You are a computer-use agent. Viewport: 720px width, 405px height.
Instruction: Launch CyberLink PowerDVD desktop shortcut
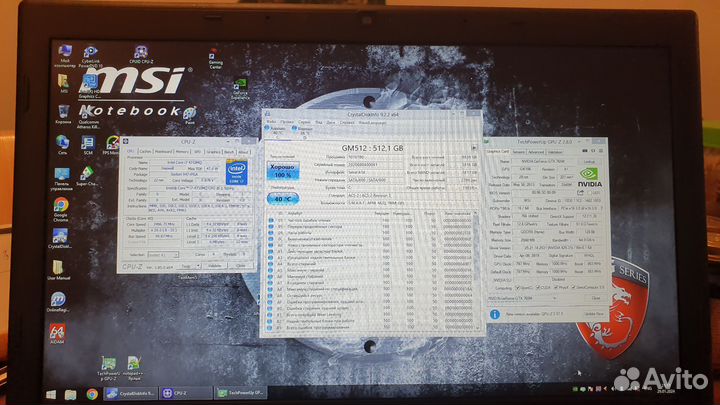[91, 56]
